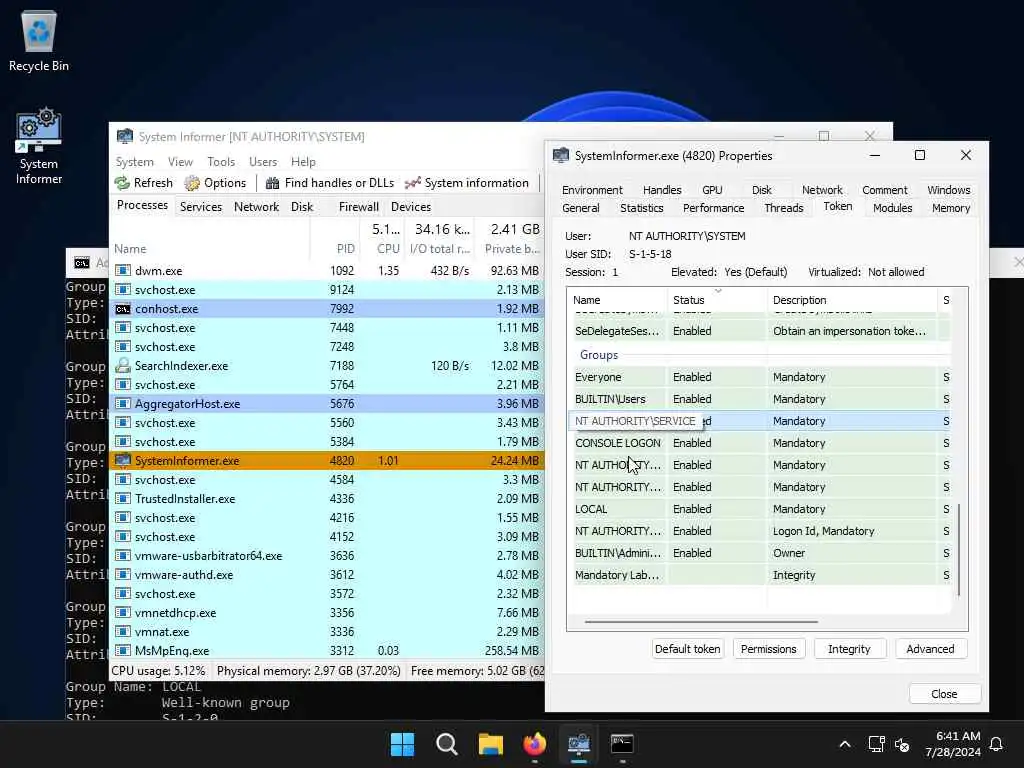The width and height of the screenshot is (1024, 768).
Task: Open the View menu
Action: point(180,161)
